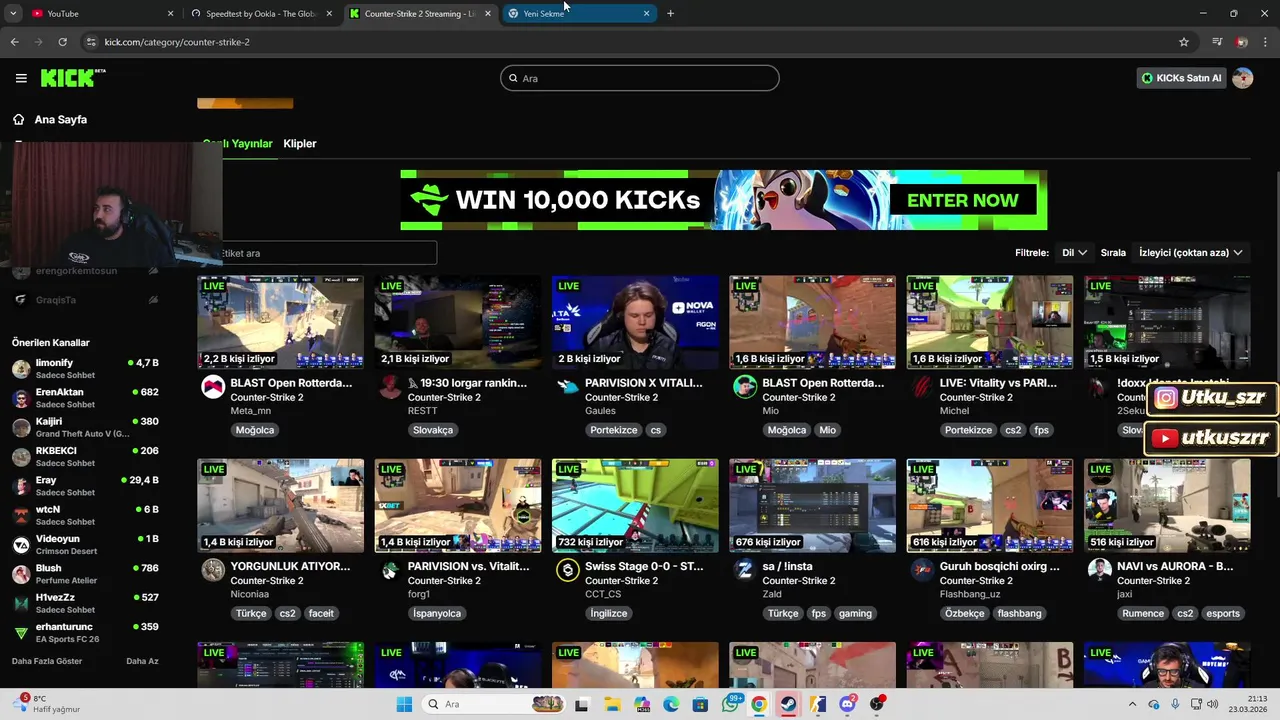Image resolution: width=1280 pixels, height=720 pixels.
Task: Select the Canlı Yayınlar tab
Action: [238, 143]
